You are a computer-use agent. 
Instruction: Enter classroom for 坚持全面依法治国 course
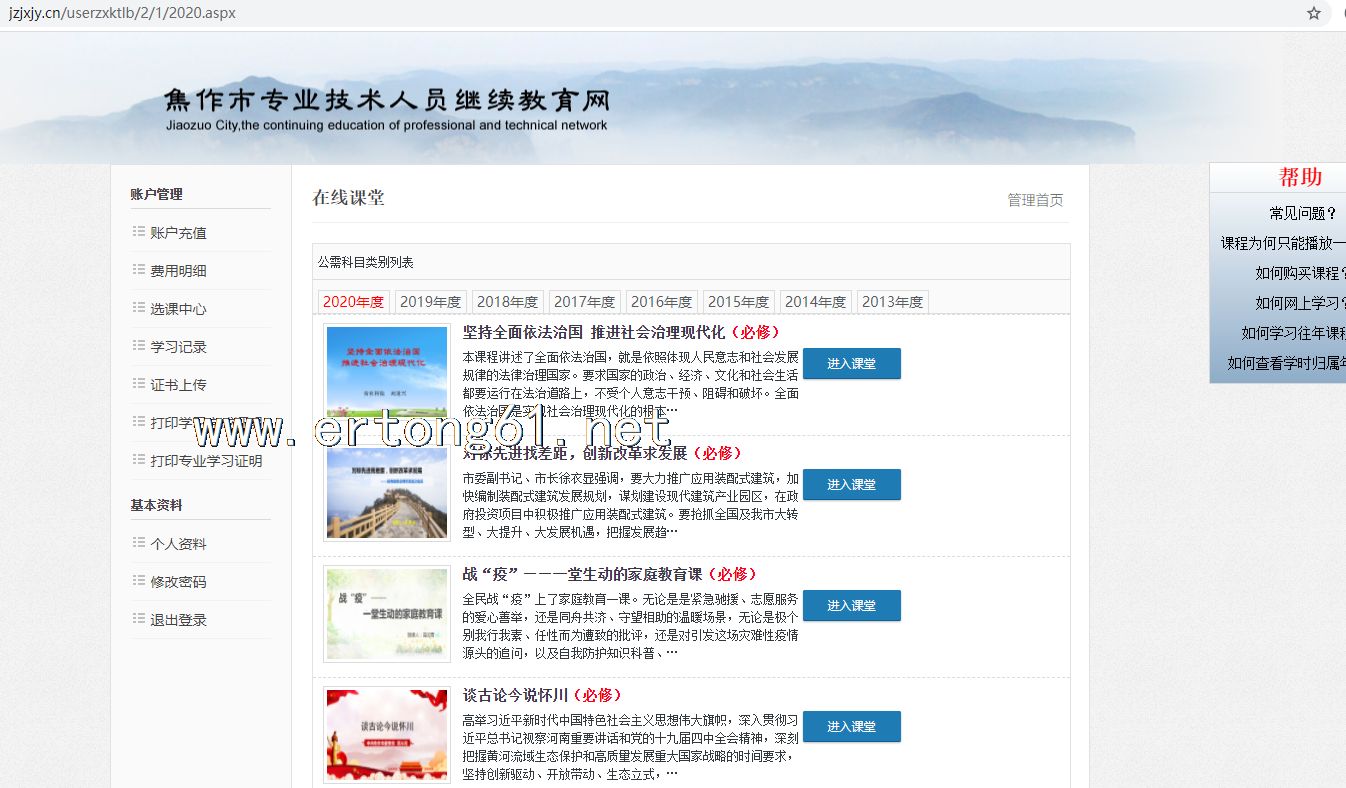851,364
